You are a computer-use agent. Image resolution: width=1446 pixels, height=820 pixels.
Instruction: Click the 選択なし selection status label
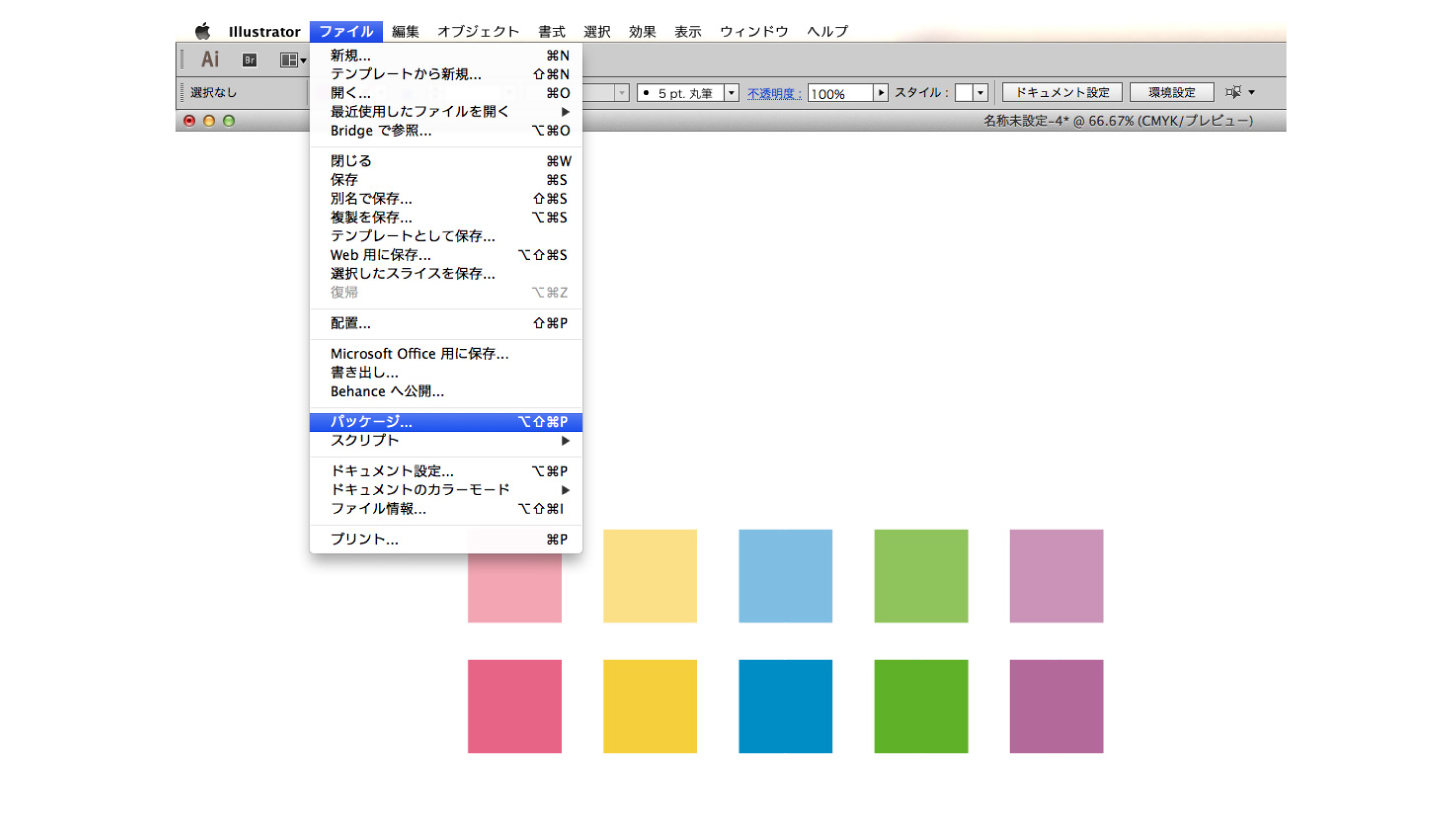214,93
